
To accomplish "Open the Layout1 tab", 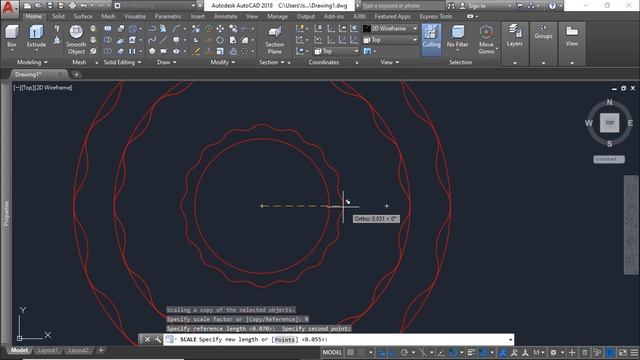I will click(x=47, y=350).
